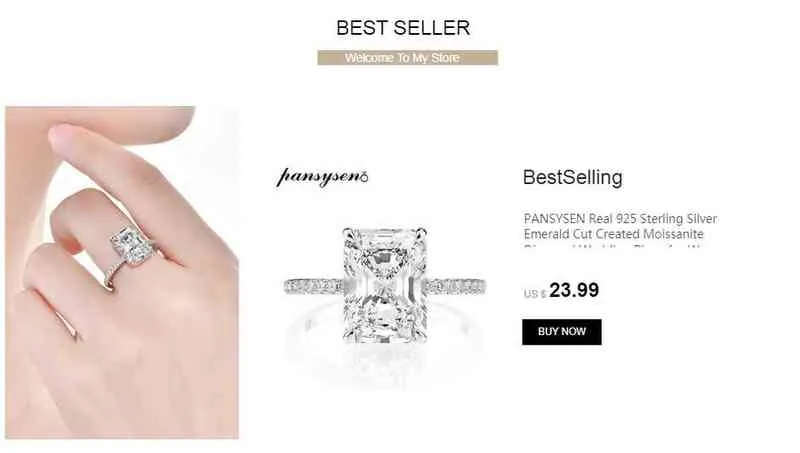This screenshot has height=453, width=800.
Task: Click the 23.99 price text
Action: [574, 290]
